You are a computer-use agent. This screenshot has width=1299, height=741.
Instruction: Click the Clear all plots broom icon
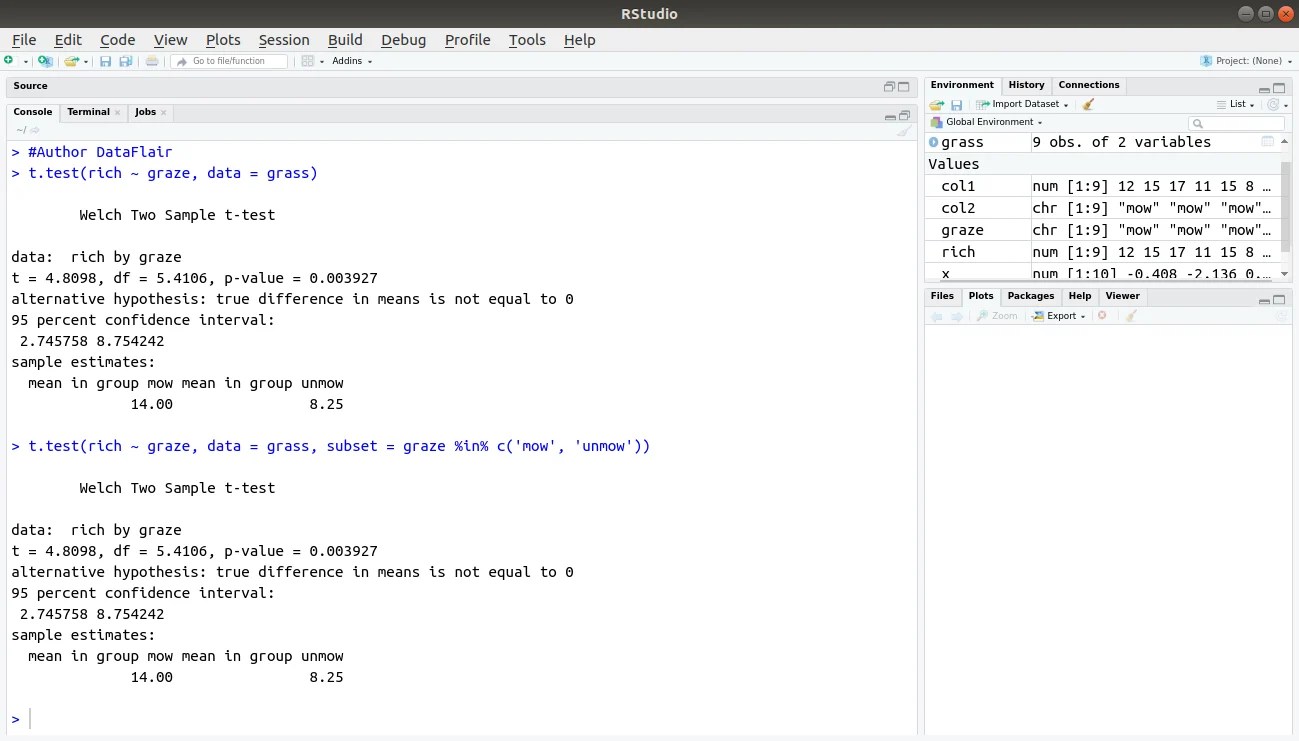click(x=1131, y=316)
